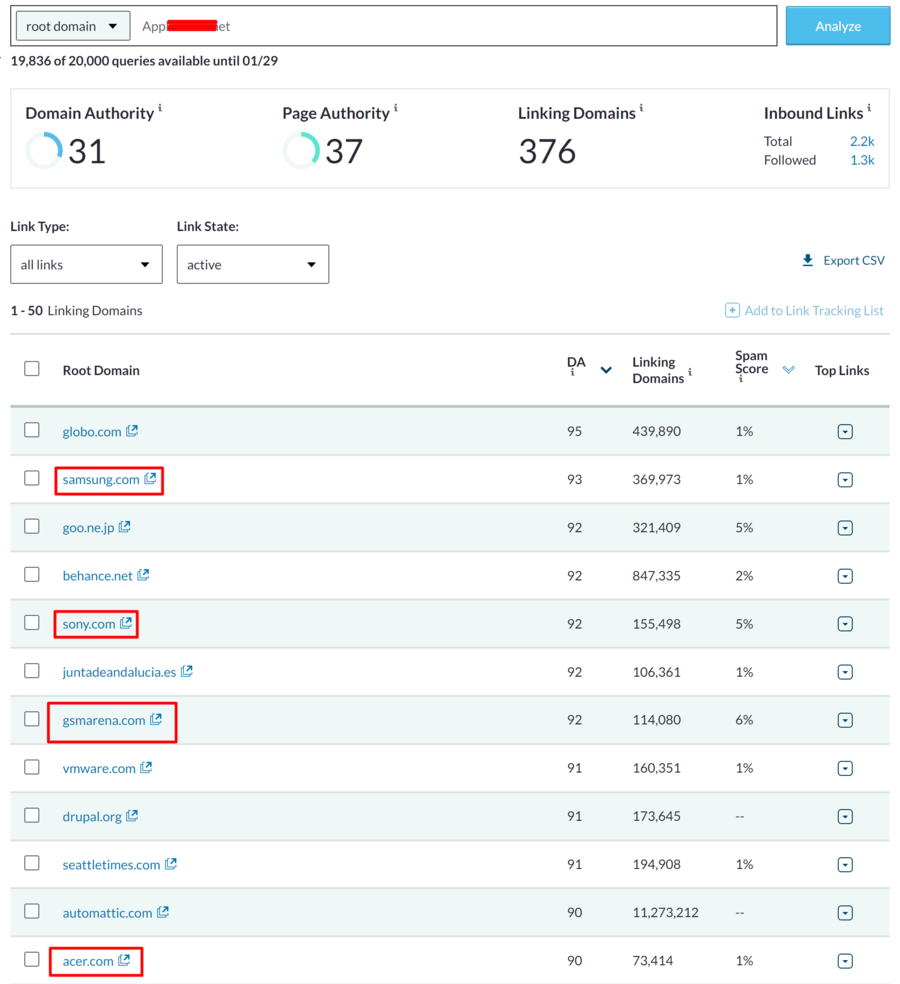The image size is (900, 984).
Task: Select the samsung.com row checkbox
Action: (32, 478)
